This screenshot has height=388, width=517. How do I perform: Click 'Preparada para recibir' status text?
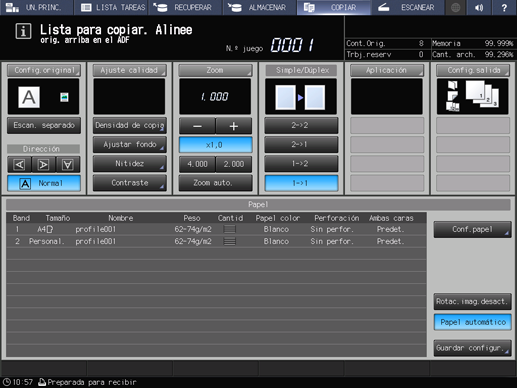click(92, 382)
